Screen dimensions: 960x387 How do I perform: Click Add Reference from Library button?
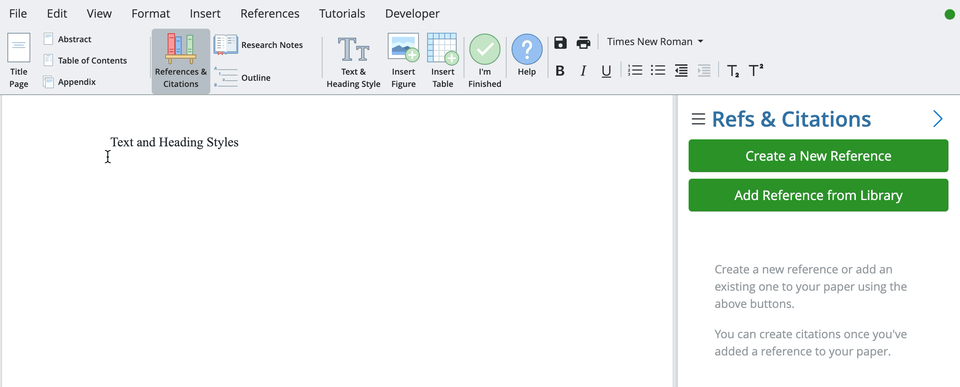coord(818,195)
